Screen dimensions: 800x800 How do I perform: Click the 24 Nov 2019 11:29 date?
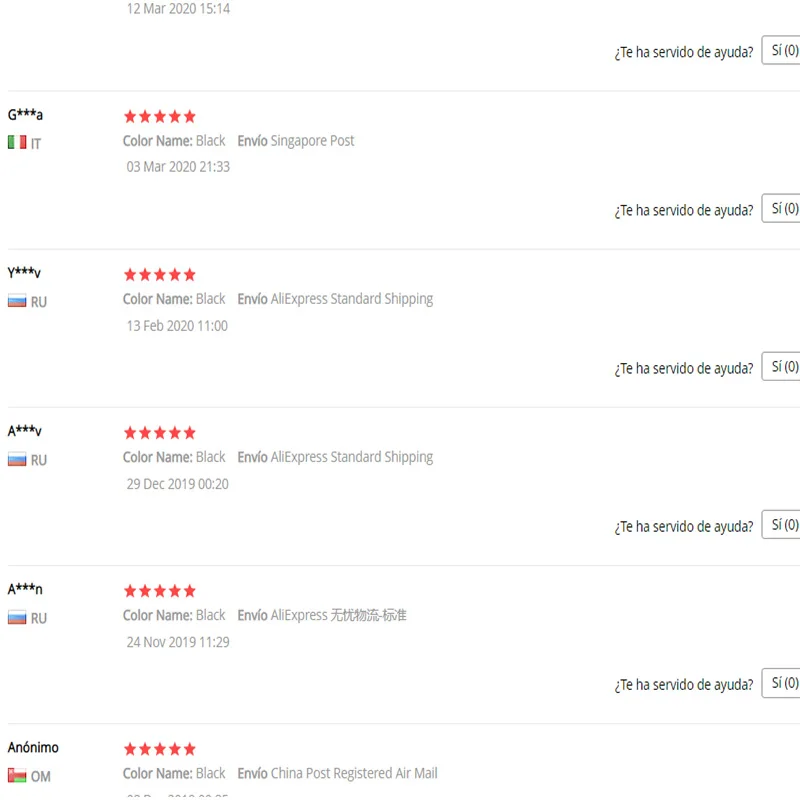click(x=178, y=642)
